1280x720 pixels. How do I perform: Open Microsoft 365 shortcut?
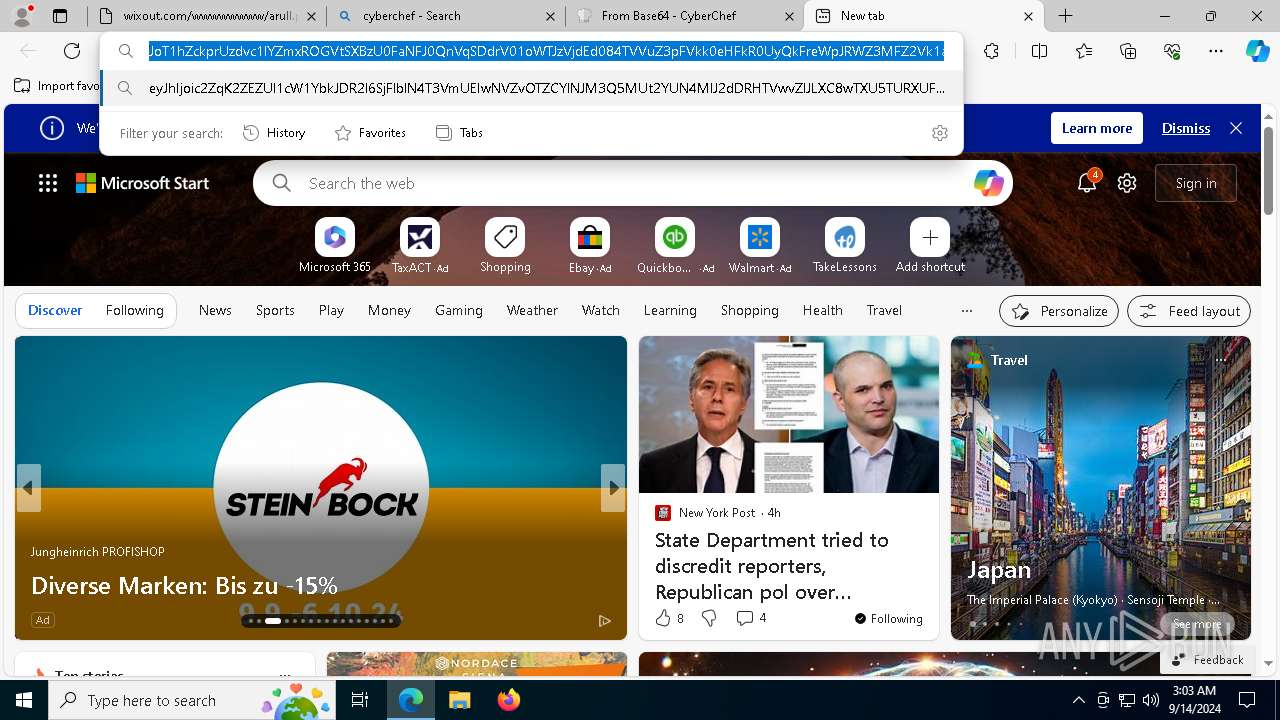334,246
